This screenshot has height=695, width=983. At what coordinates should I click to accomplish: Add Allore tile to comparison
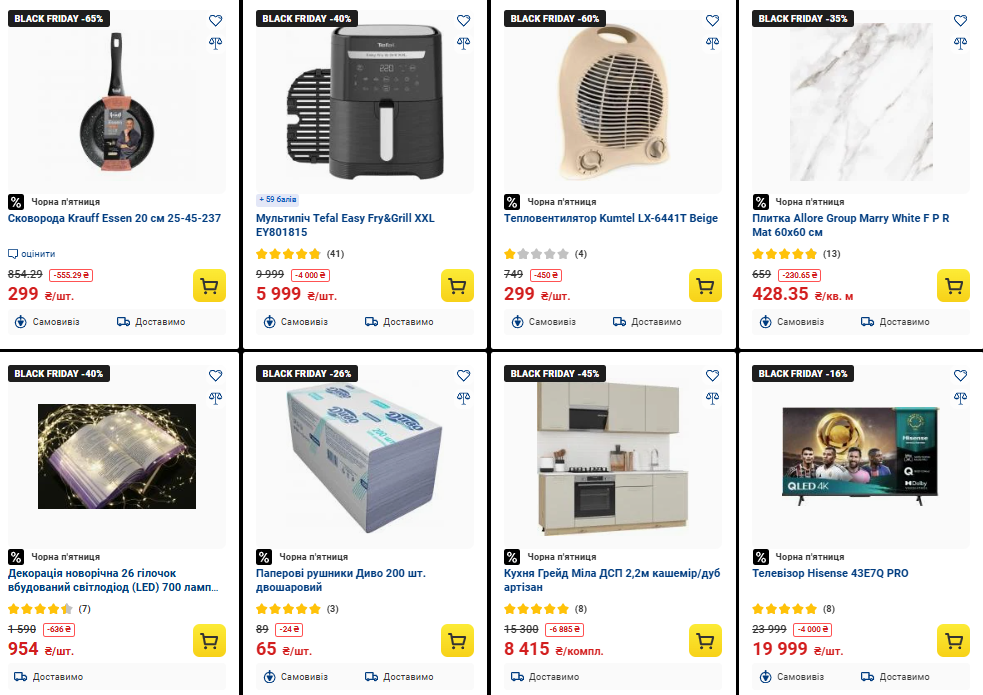click(x=960, y=42)
